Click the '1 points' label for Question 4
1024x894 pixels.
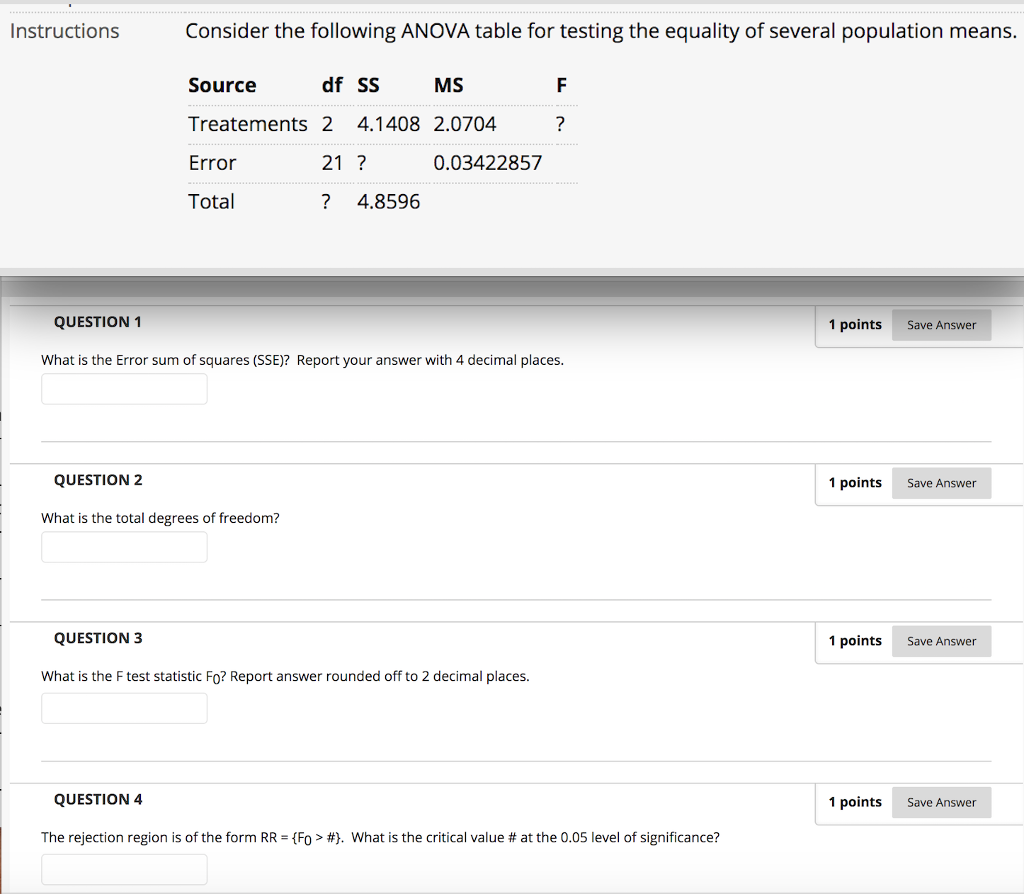tap(855, 802)
